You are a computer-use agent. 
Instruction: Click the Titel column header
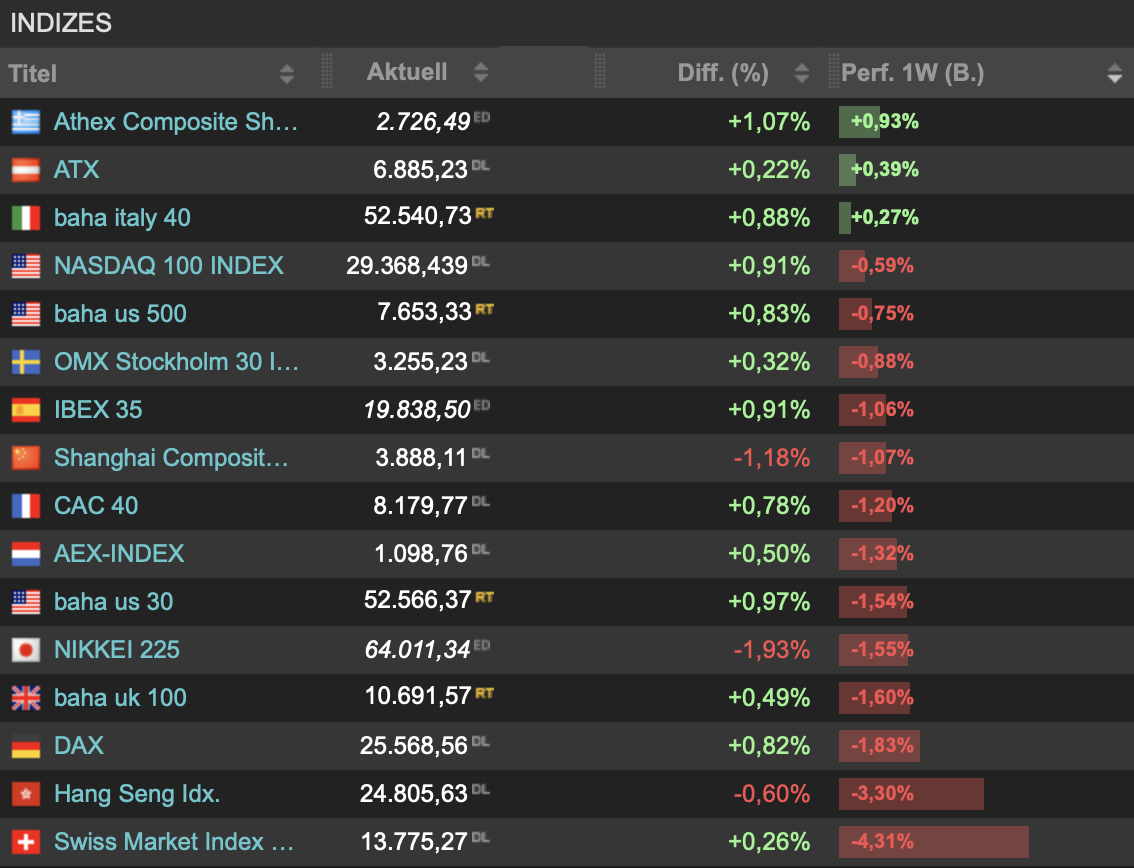33,74
